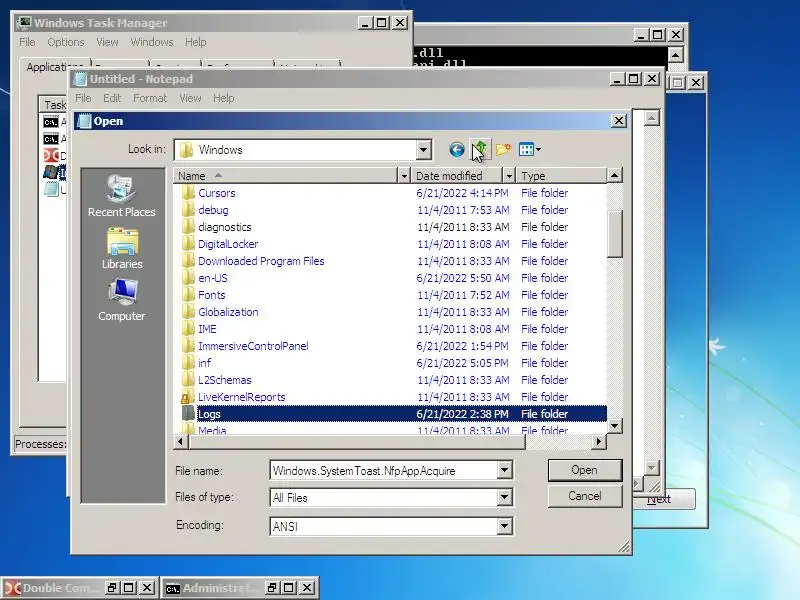Expand the Encoding dropdown

505,526
